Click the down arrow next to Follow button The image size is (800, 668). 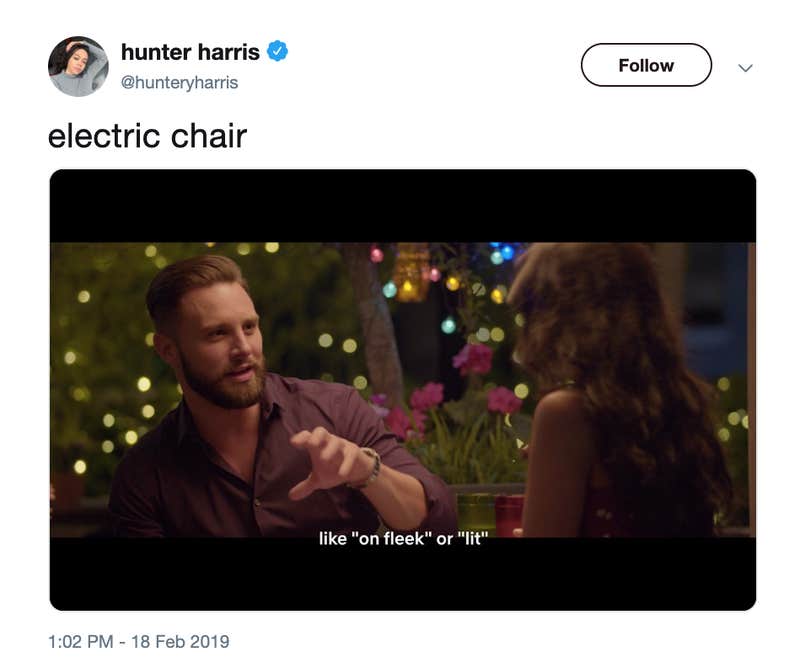pyautogui.click(x=744, y=66)
